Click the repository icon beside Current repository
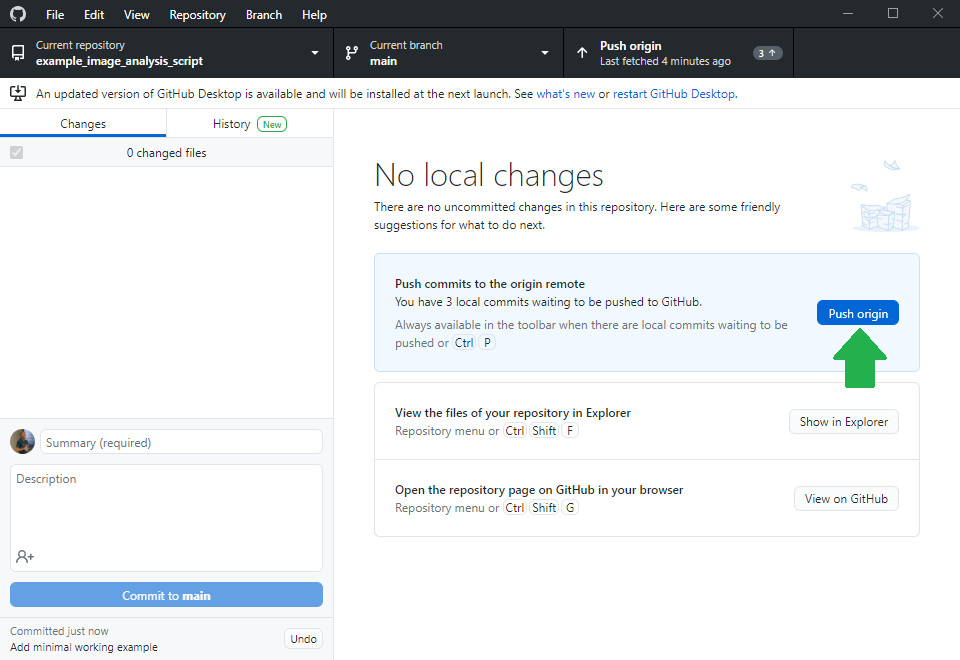The image size is (960, 660). tap(18, 53)
